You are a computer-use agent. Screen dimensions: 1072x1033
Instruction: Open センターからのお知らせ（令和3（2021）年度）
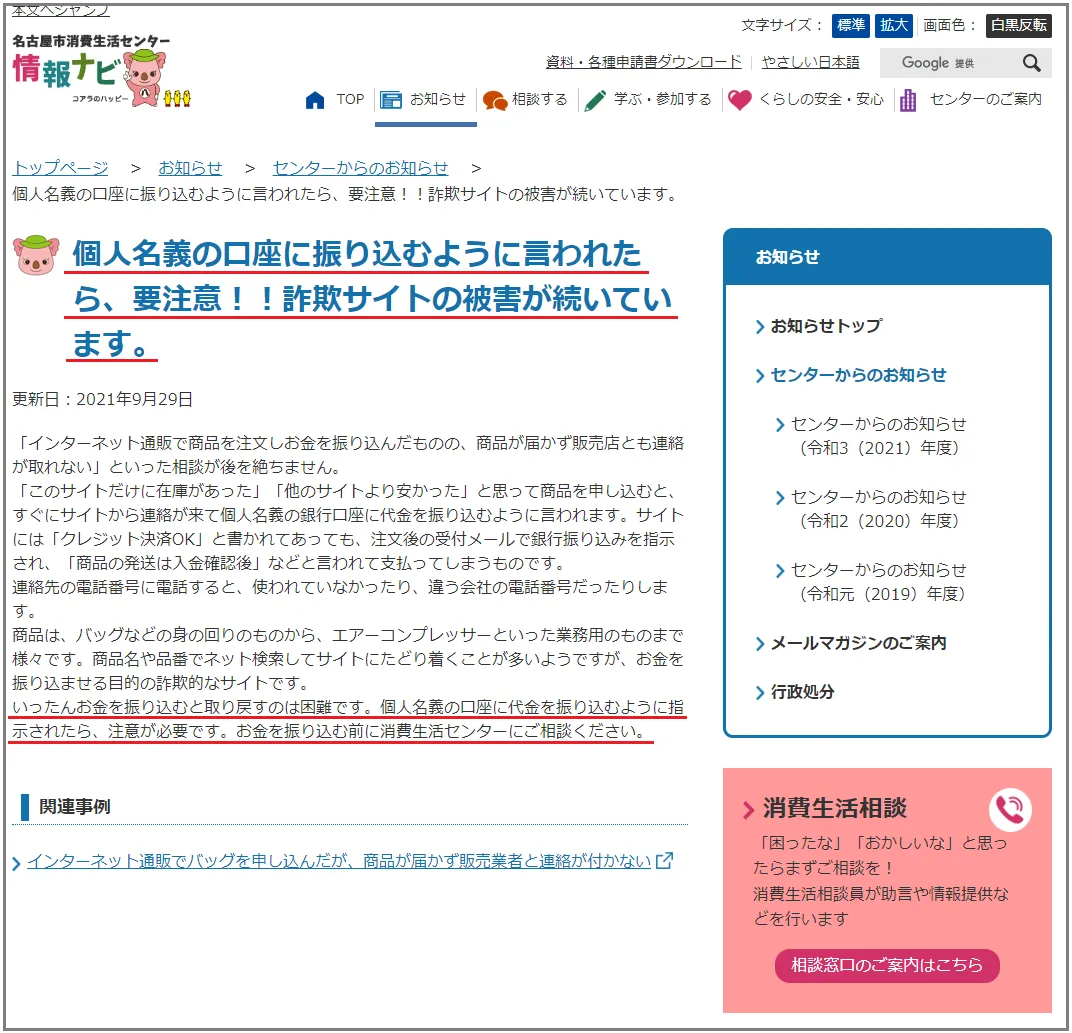tap(878, 436)
